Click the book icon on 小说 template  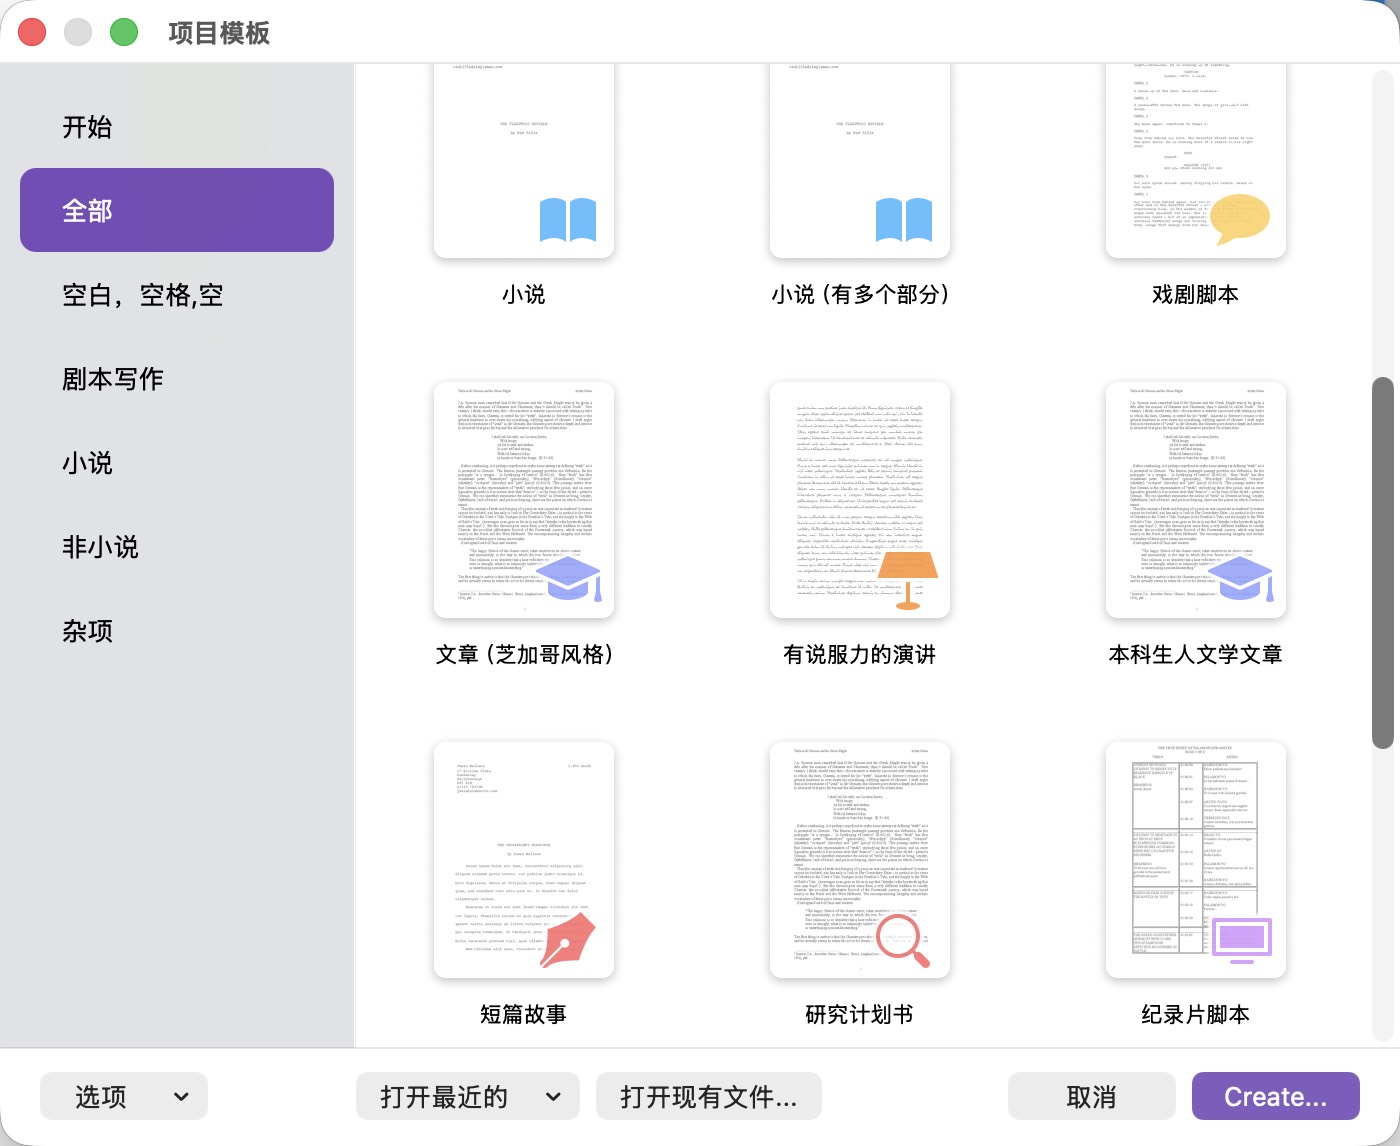(568, 219)
